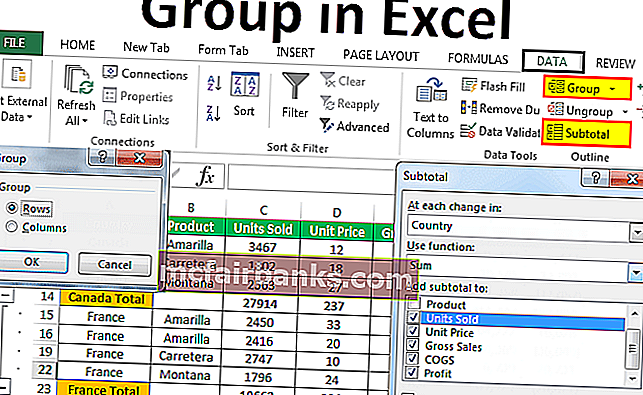Image resolution: width=643 pixels, height=395 pixels.
Task: Switch to the HOME tab
Action: pos(78,45)
